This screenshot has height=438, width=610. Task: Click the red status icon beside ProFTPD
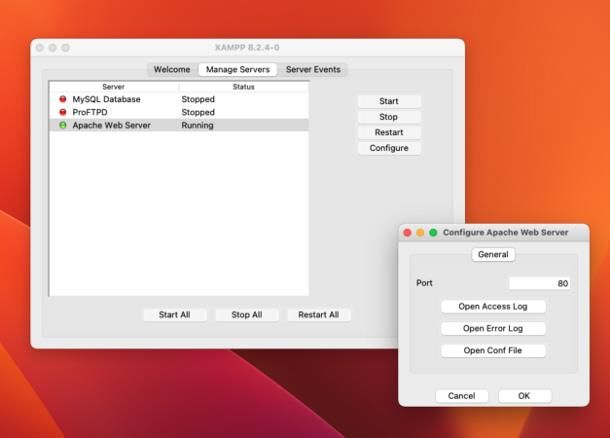coord(63,112)
